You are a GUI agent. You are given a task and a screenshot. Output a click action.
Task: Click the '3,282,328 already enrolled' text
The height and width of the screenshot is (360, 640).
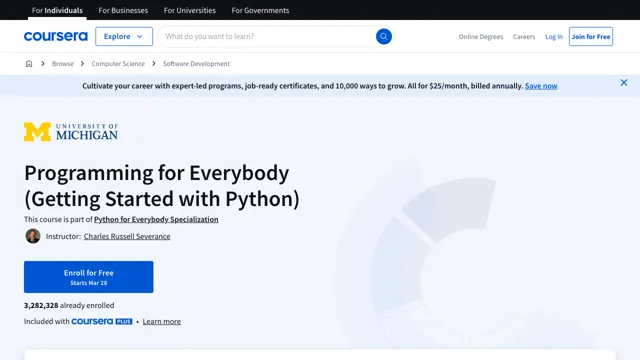coord(69,305)
